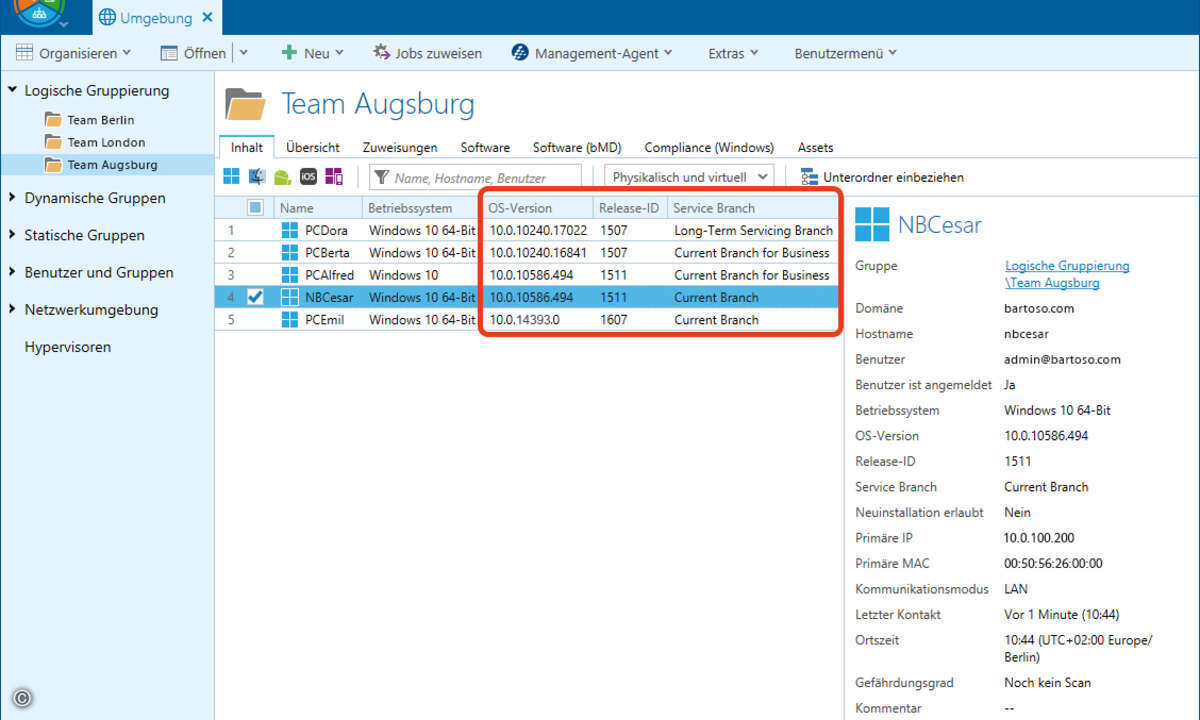The width and height of the screenshot is (1200, 720).
Task: Click the Windows icon next to PCEmil
Action: (x=290, y=320)
